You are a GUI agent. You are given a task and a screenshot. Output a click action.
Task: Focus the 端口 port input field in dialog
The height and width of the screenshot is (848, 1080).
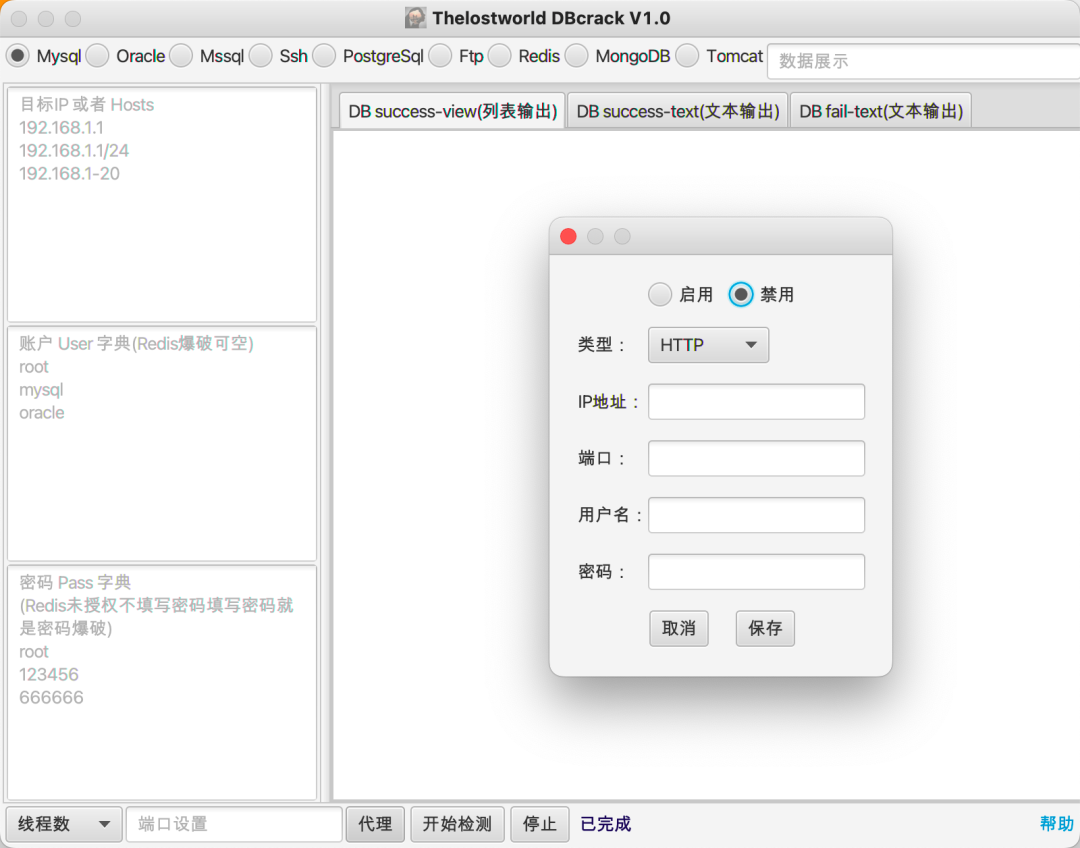(756, 458)
